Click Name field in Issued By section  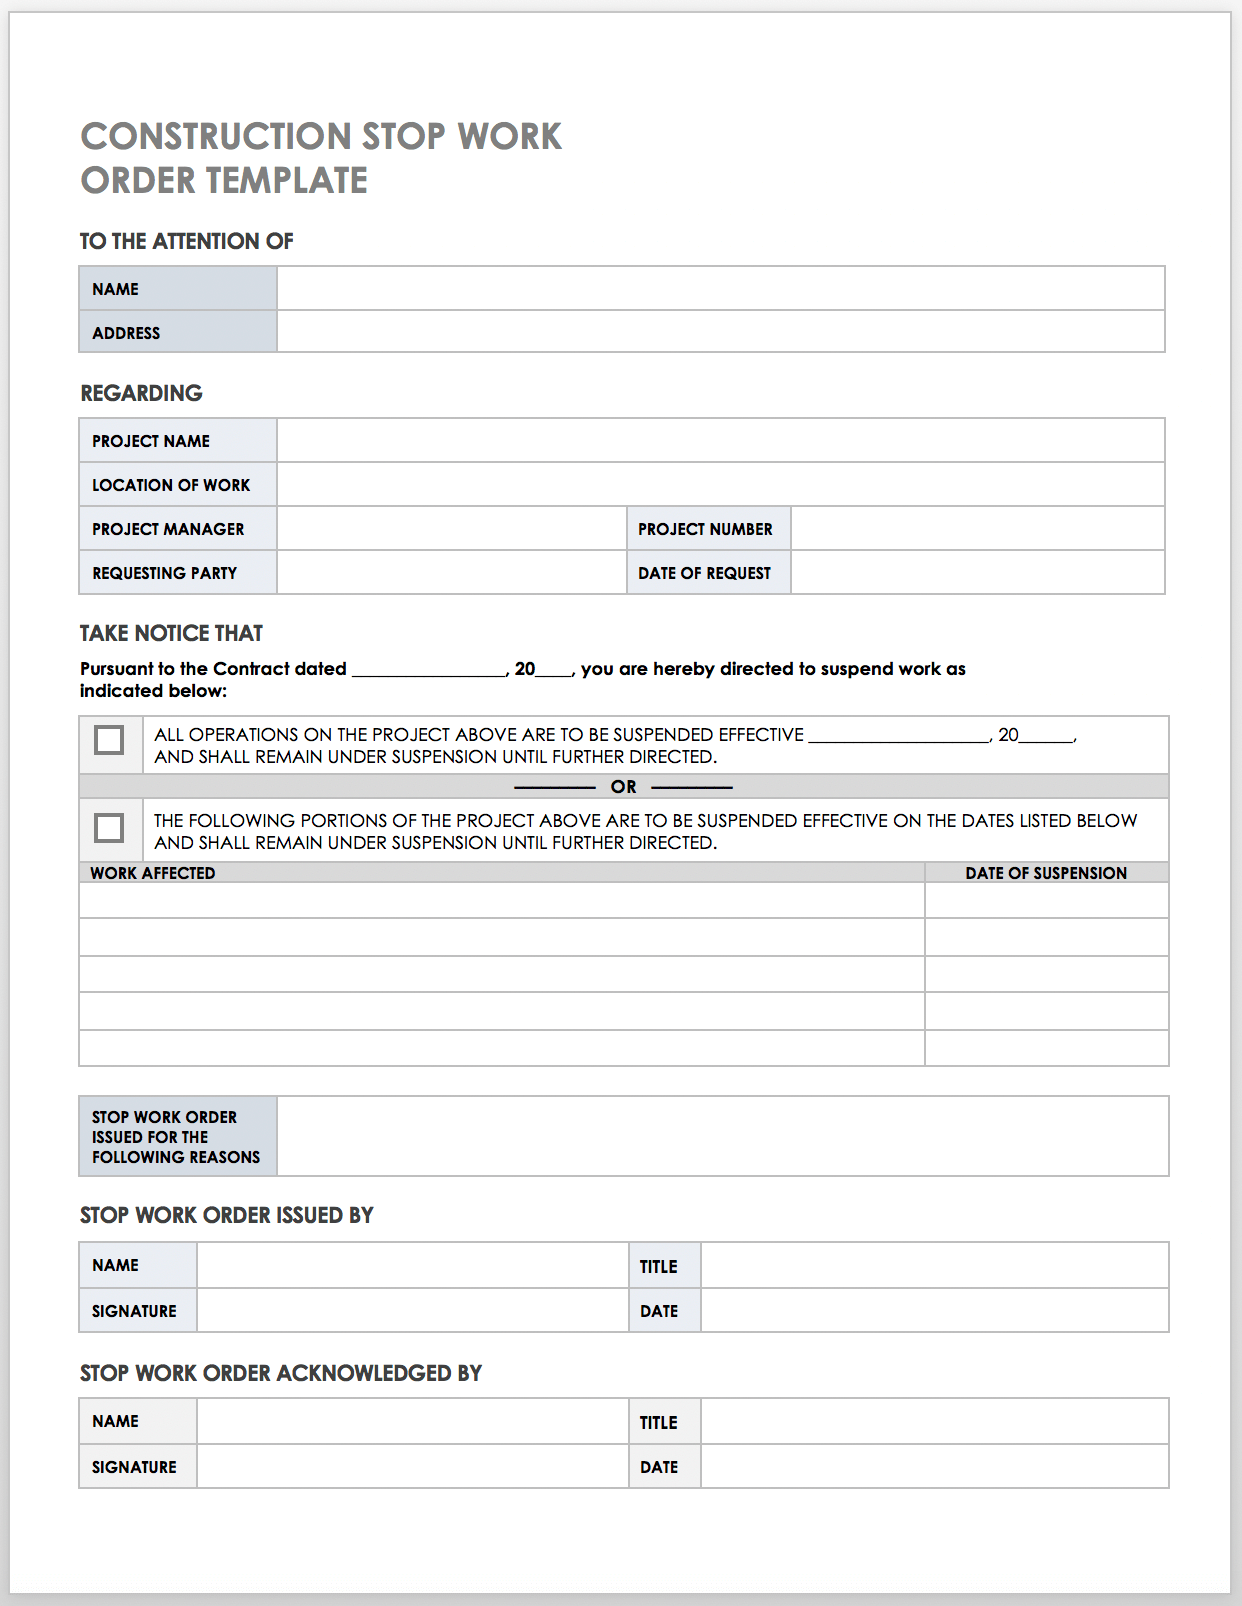[412, 1265]
